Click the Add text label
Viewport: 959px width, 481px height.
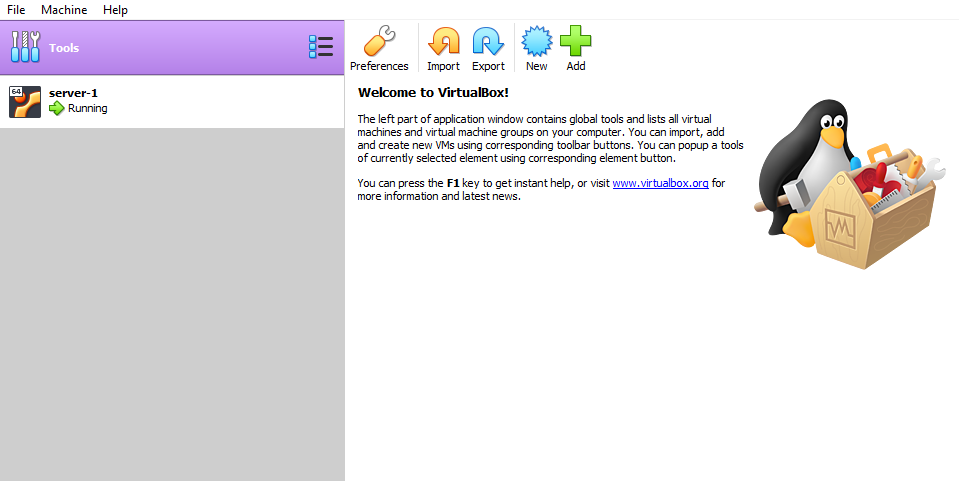576,66
